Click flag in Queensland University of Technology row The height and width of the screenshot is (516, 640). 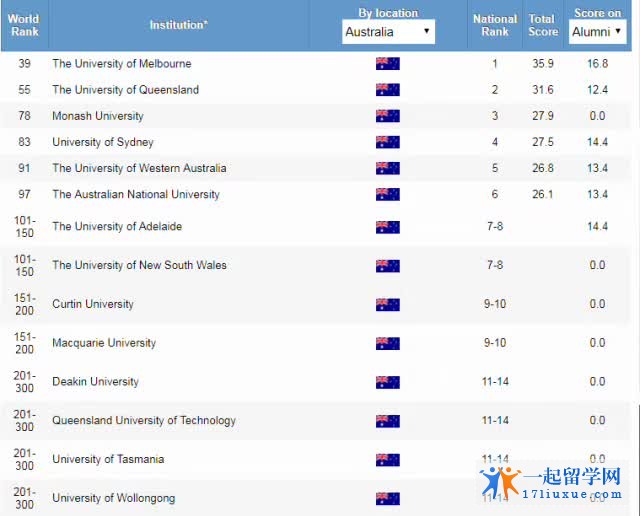coord(388,421)
